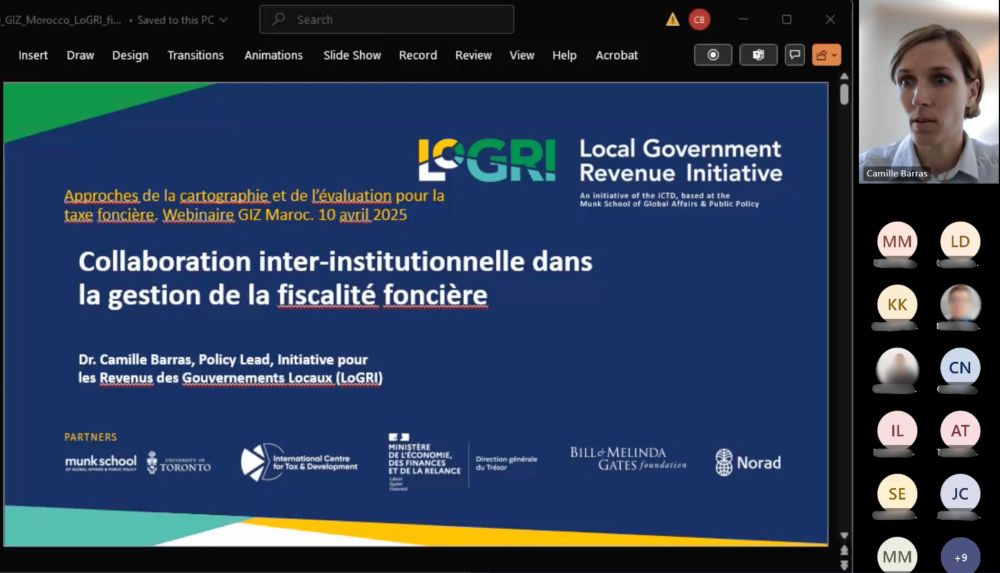1000x573 pixels.
Task: Select the blurred photo avatar beside KK
Action: coord(960,304)
